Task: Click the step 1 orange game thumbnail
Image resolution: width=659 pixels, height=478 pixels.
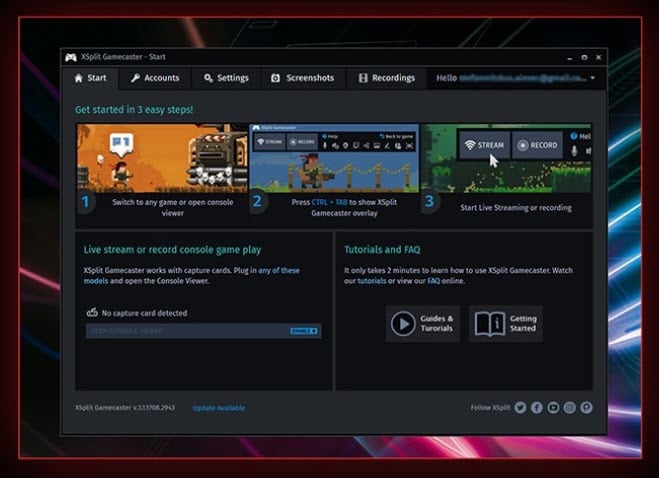Action: (x=162, y=158)
